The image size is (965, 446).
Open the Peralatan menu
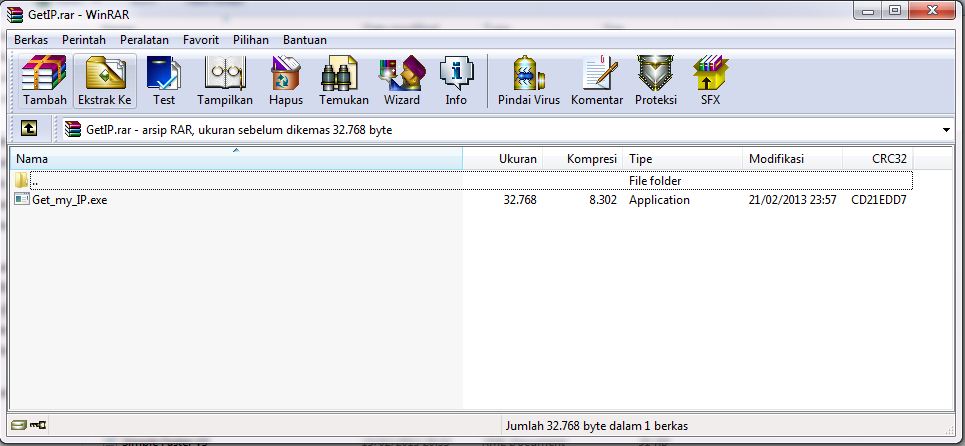pyautogui.click(x=144, y=40)
